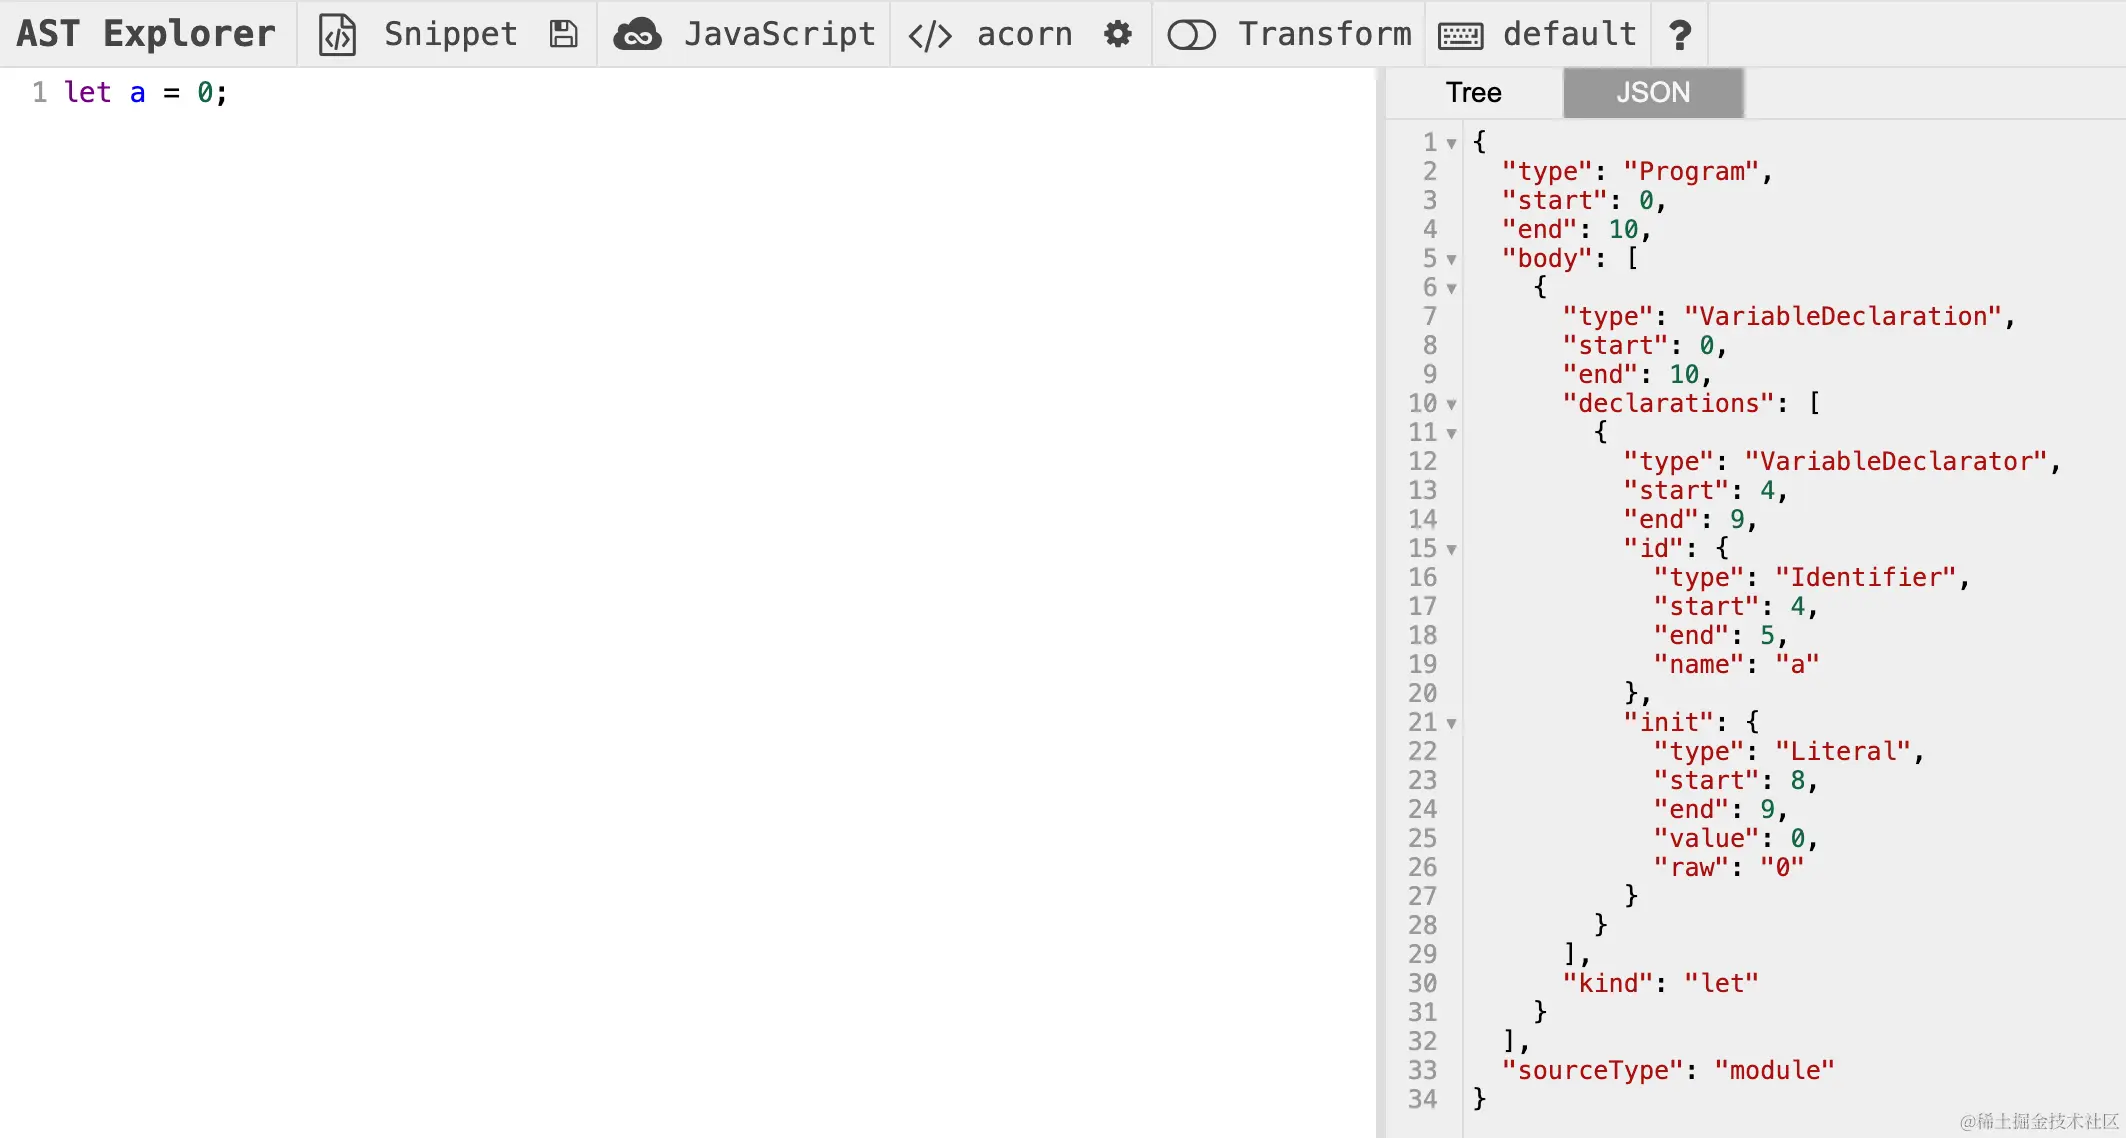
Task: Open parser settings gear icon
Action: [1118, 35]
